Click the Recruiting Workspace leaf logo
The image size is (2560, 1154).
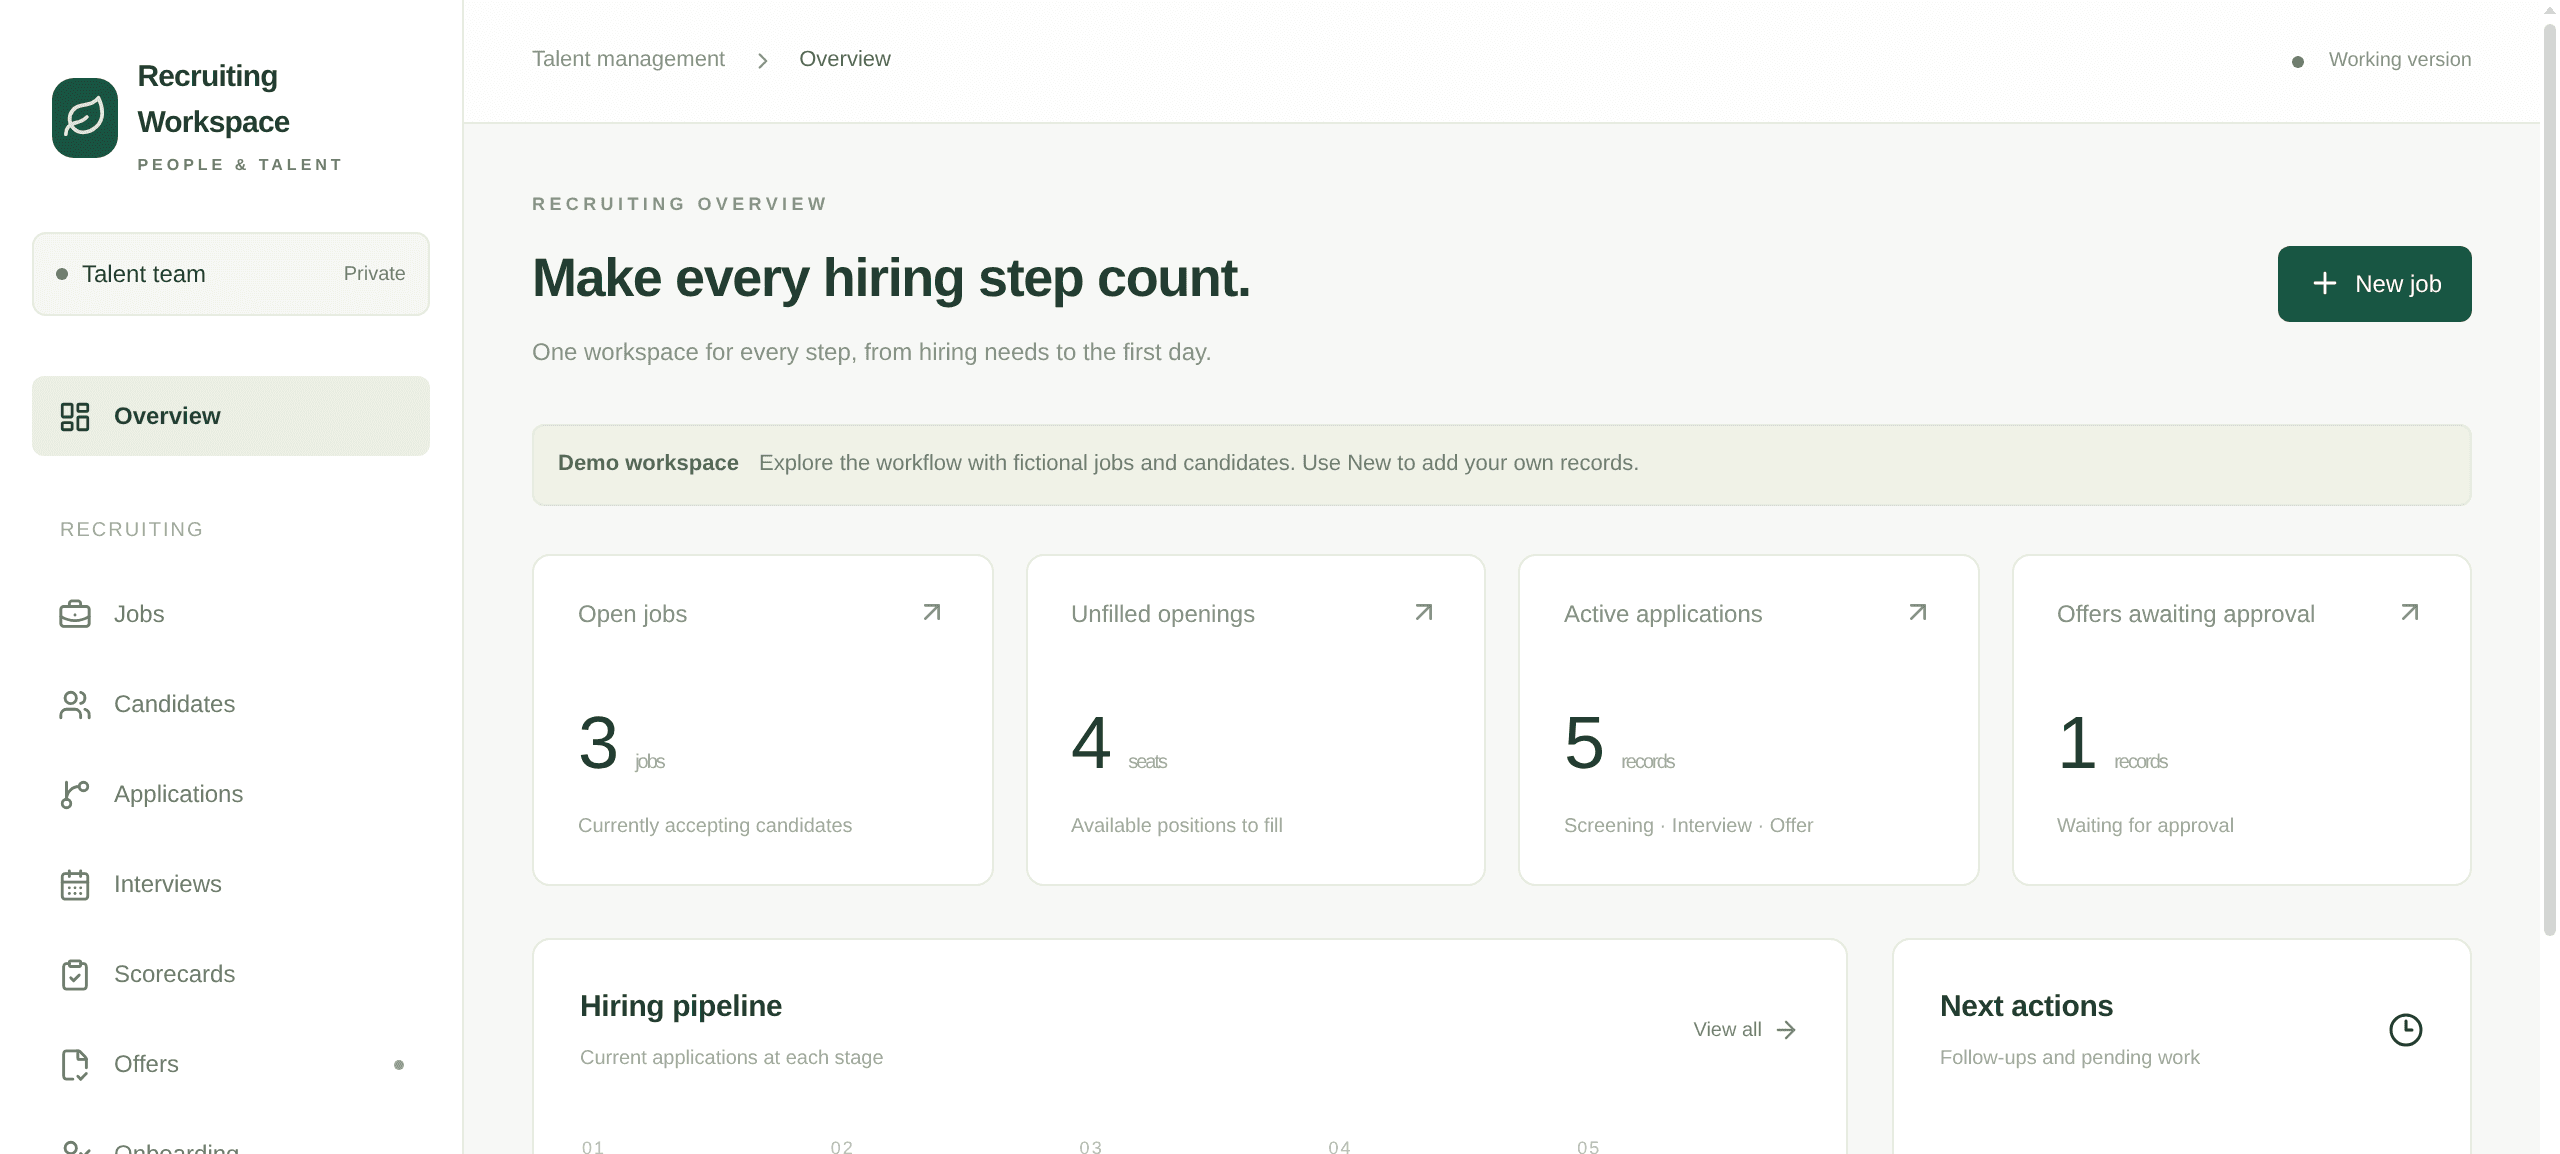85,118
